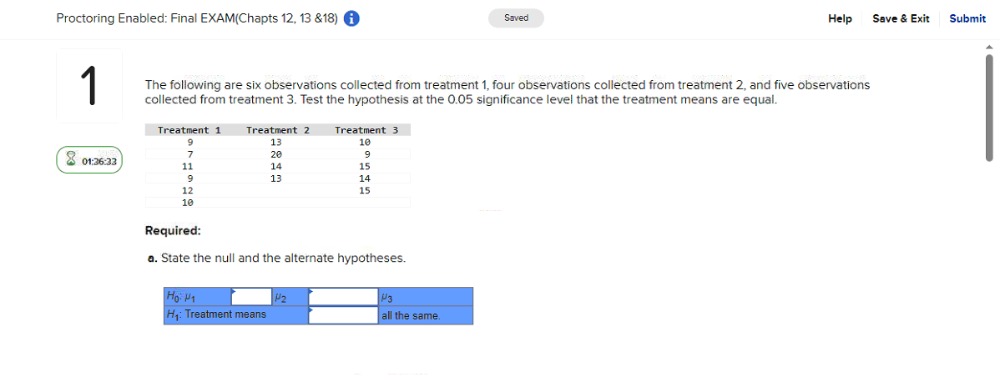Click the Saved status indicator
The image size is (1000, 382).
click(516, 18)
